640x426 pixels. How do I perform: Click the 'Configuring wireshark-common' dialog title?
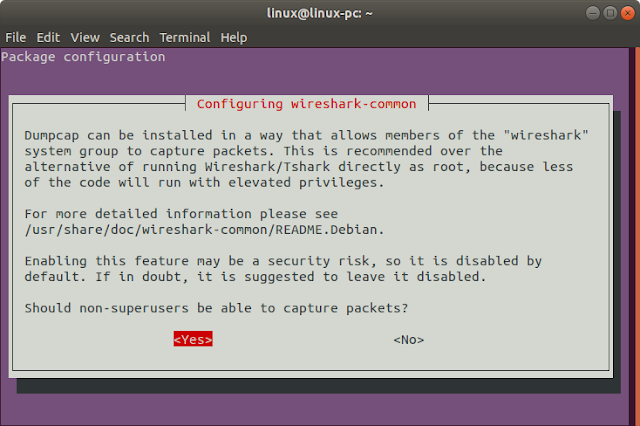307,104
